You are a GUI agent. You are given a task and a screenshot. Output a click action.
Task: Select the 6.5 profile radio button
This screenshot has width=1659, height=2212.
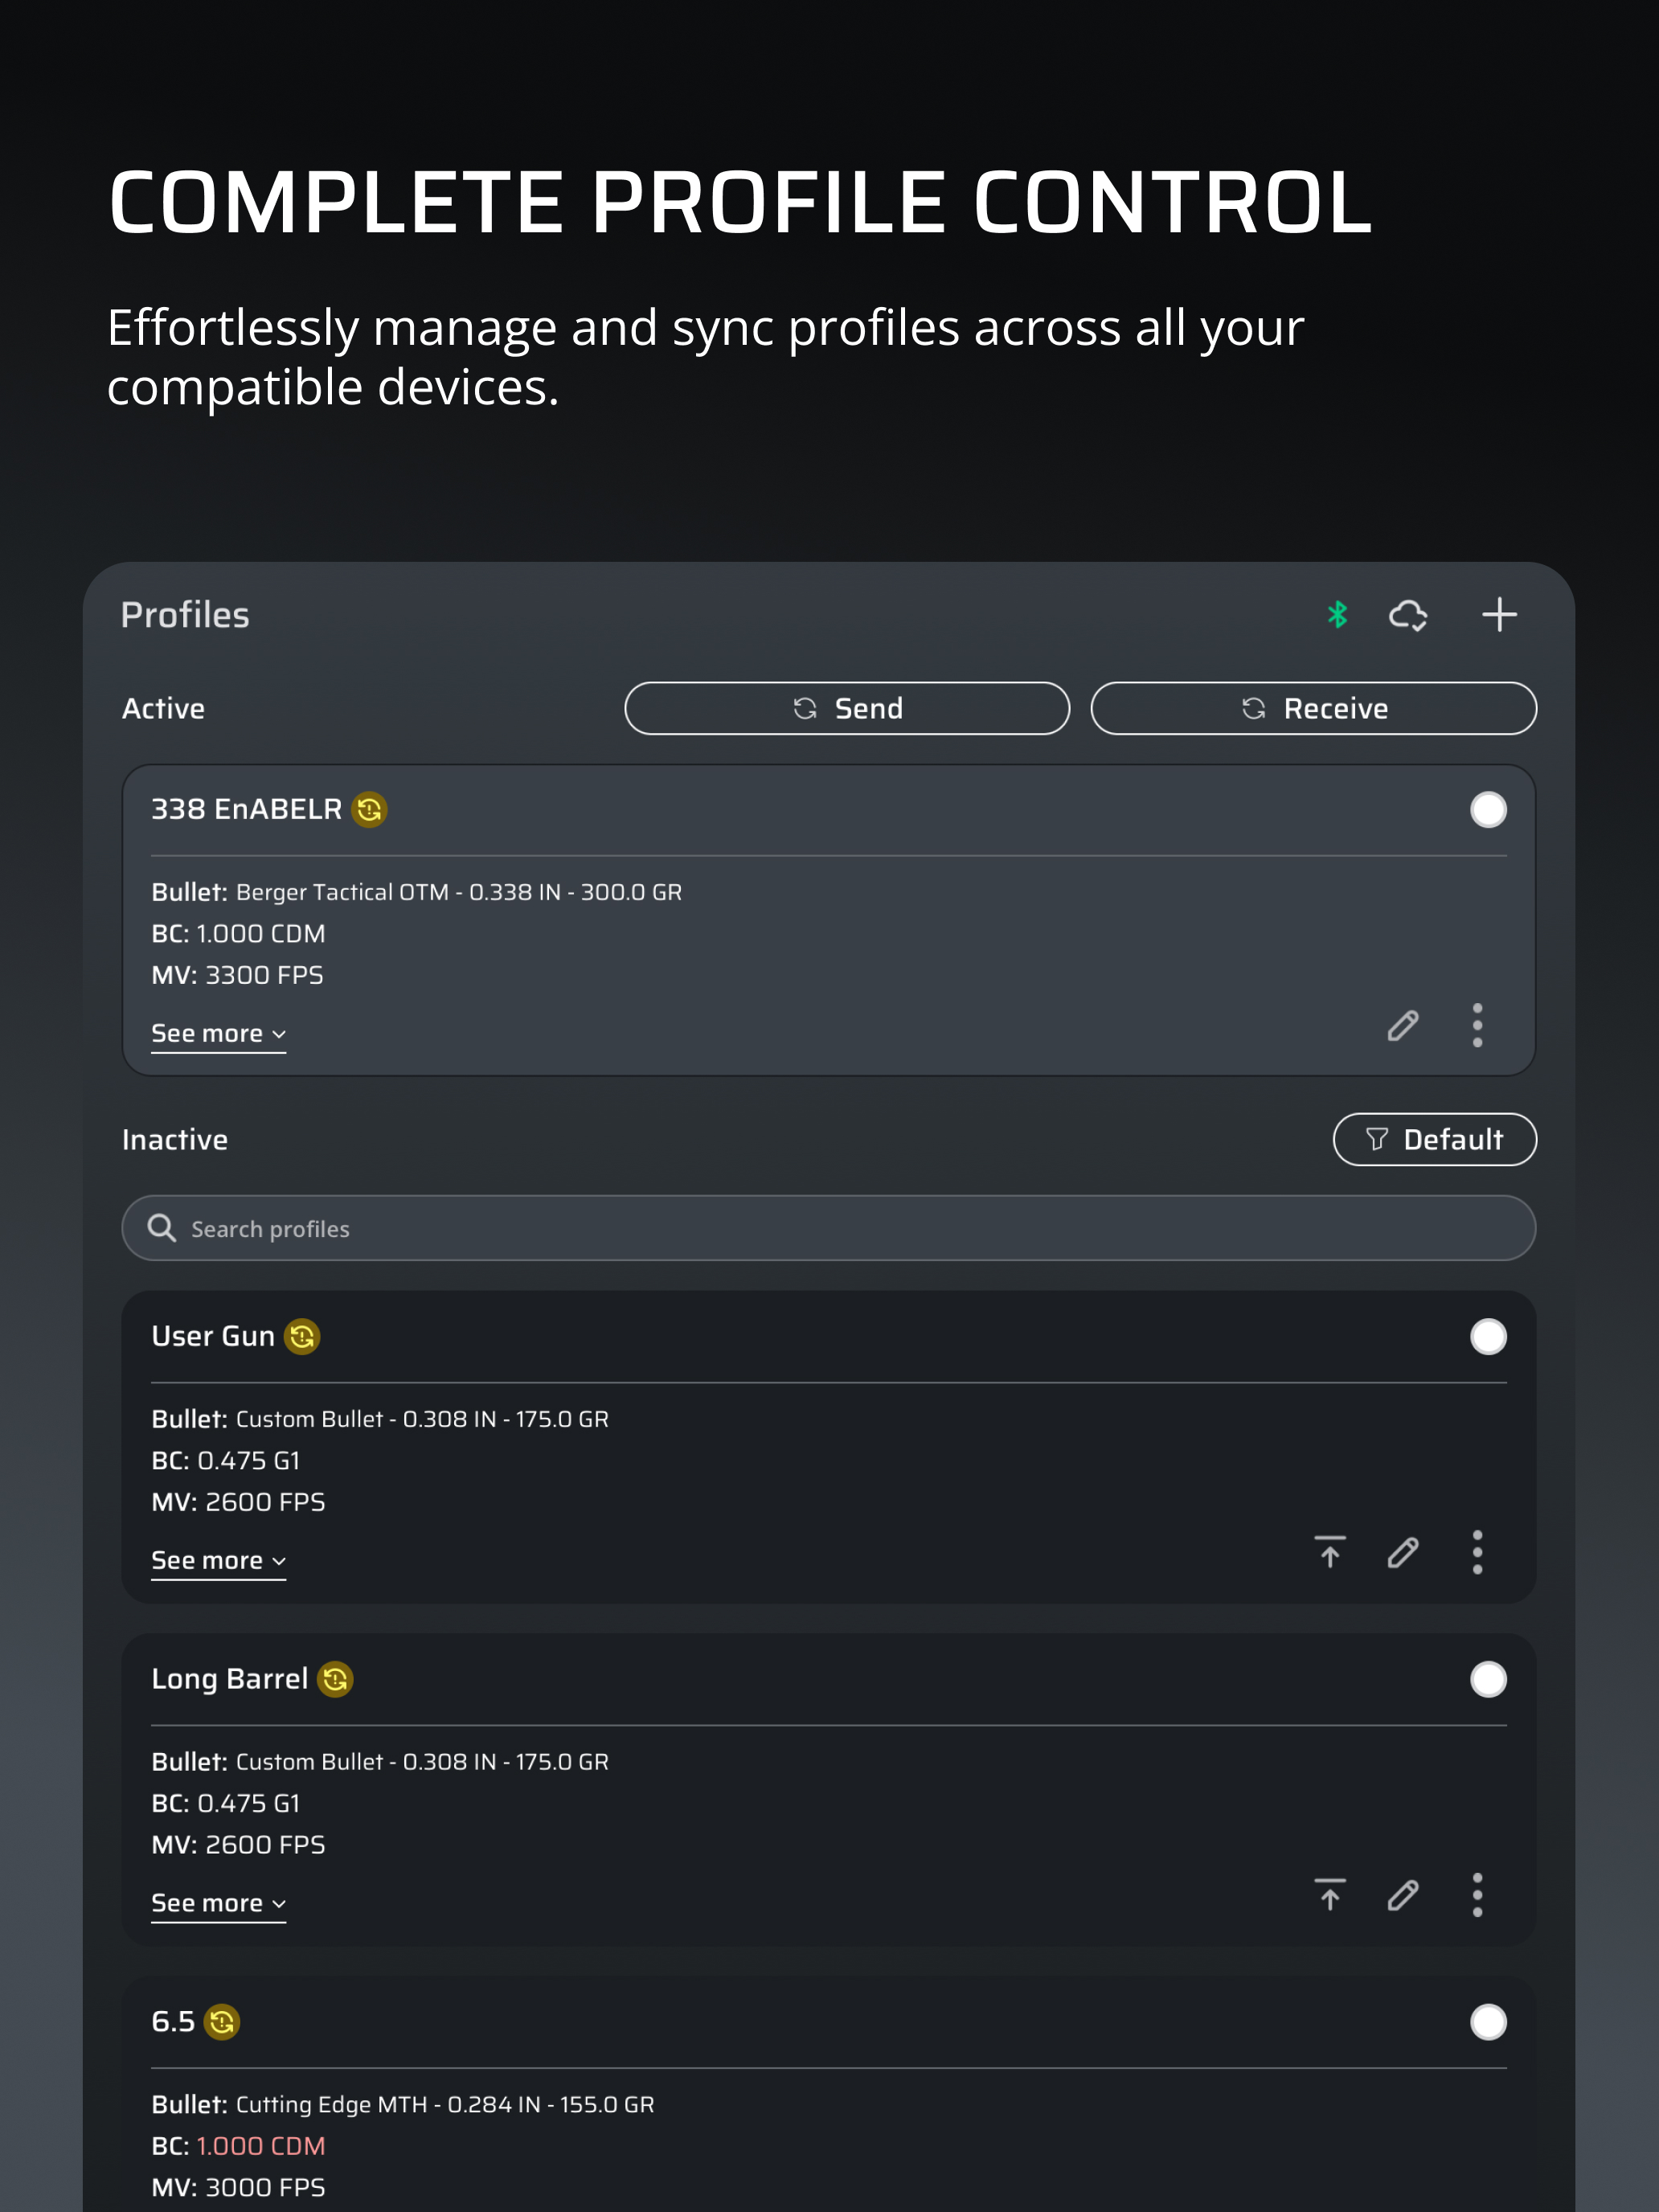pyautogui.click(x=1488, y=2021)
